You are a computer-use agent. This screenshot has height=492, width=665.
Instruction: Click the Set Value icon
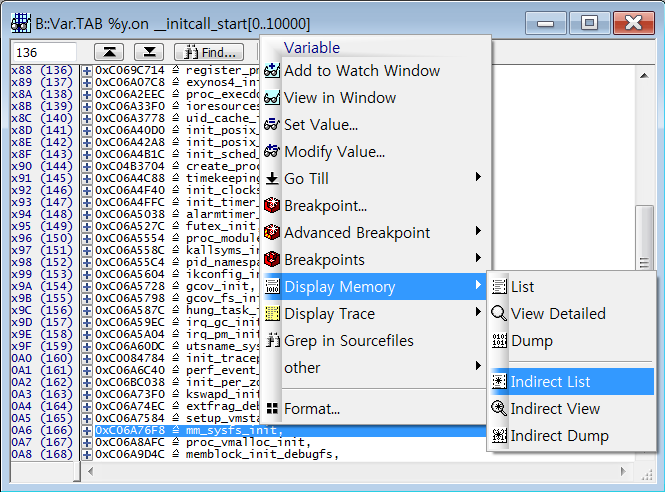(272, 125)
